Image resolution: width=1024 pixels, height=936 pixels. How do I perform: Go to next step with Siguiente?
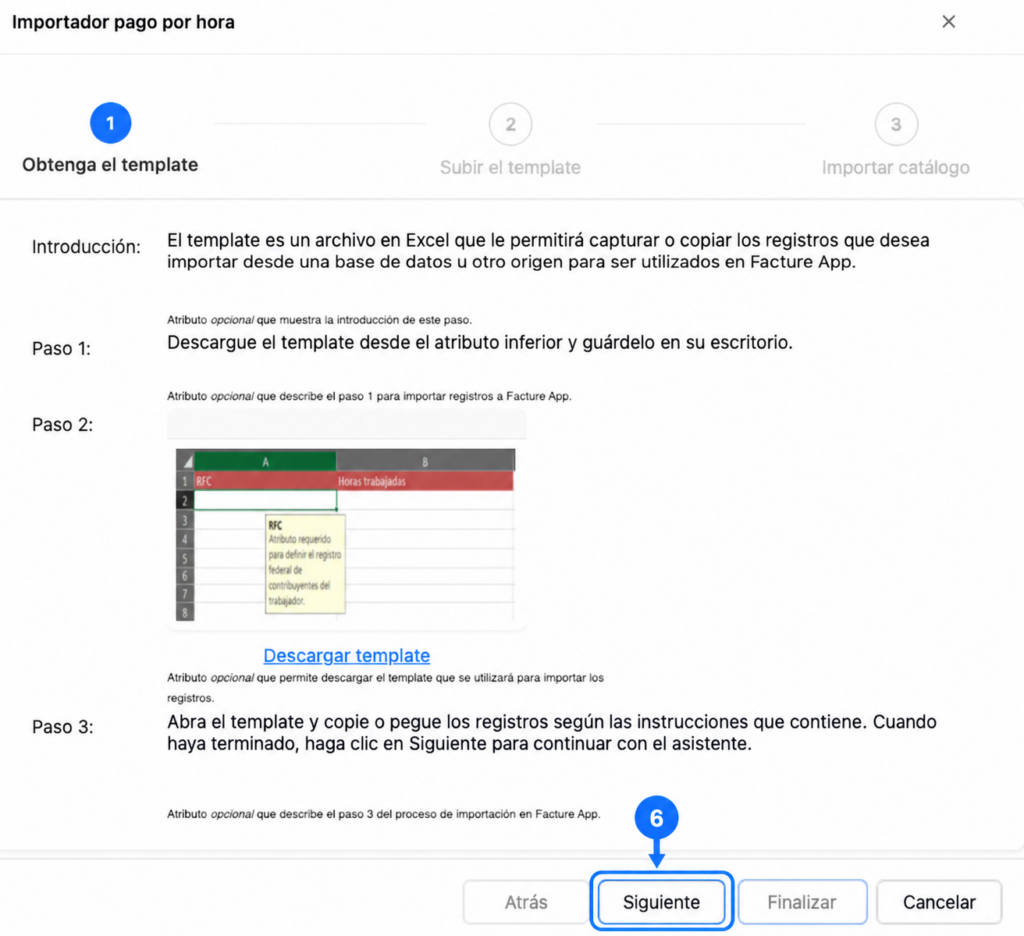[662, 902]
